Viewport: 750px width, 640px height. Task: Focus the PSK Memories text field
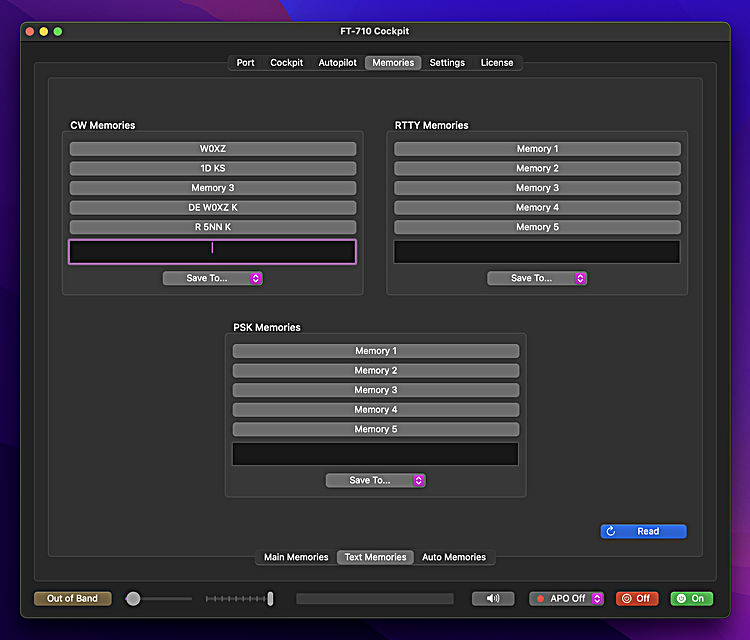[x=375, y=454]
